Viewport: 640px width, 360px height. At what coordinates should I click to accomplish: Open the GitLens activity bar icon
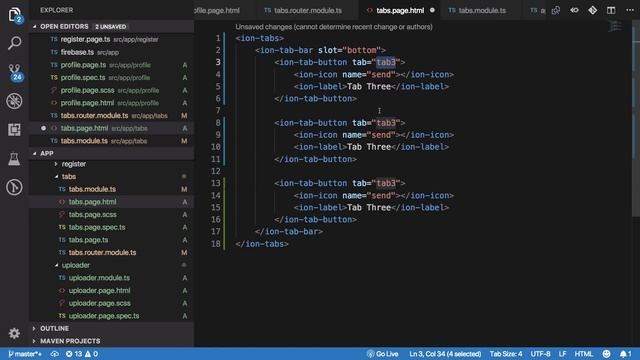14,187
